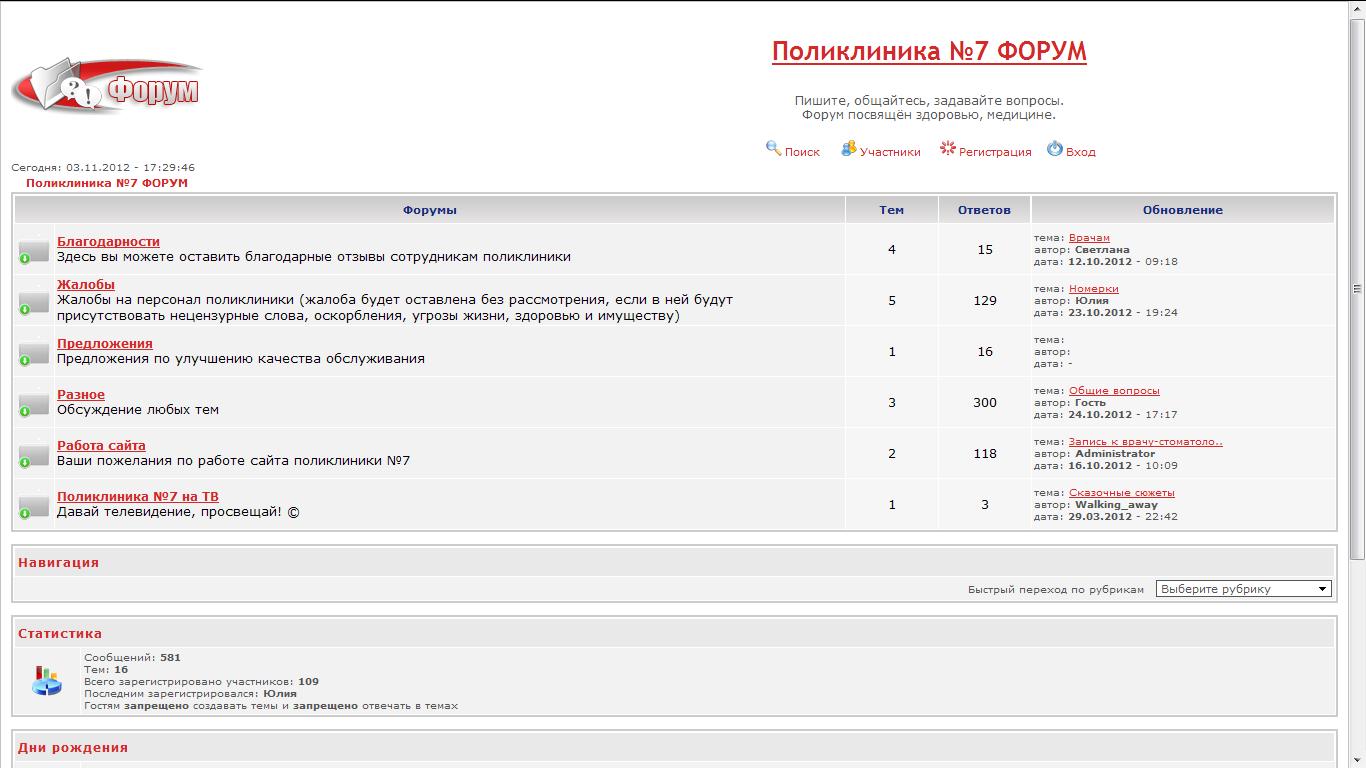The height and width of the screenshot is (768, 1366).
Task: Open the Работа сайта forum
Action: pyautogui.click(x=101, y=445)
